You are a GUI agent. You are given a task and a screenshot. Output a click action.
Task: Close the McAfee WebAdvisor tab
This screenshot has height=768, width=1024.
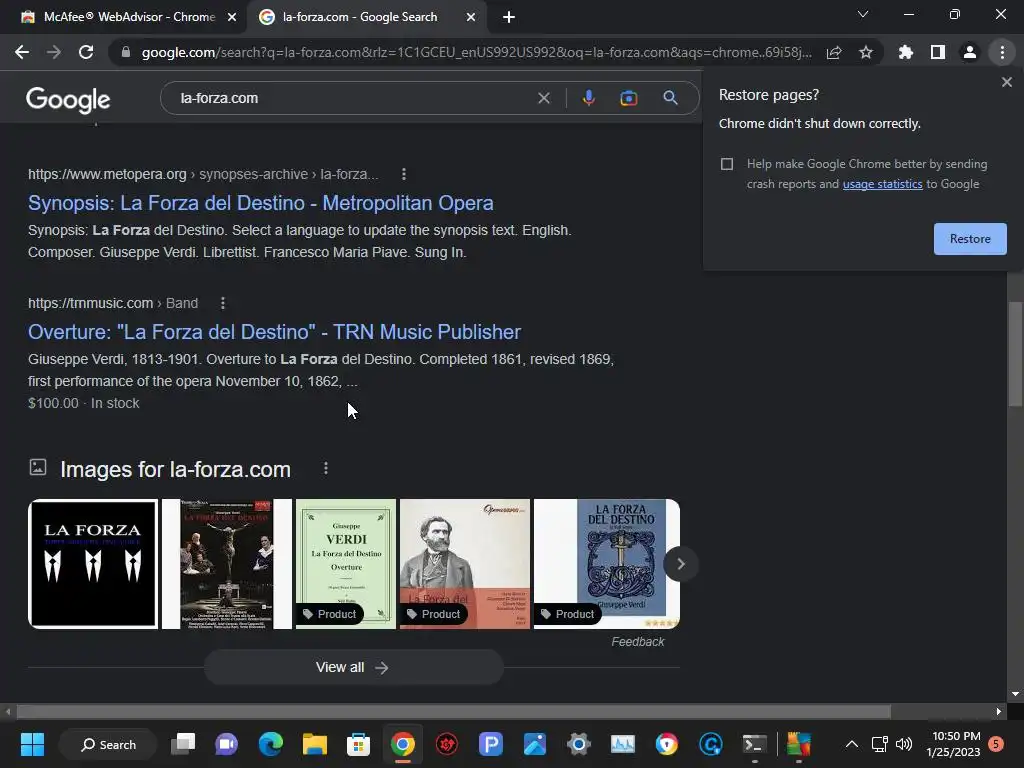click(232, 17)
